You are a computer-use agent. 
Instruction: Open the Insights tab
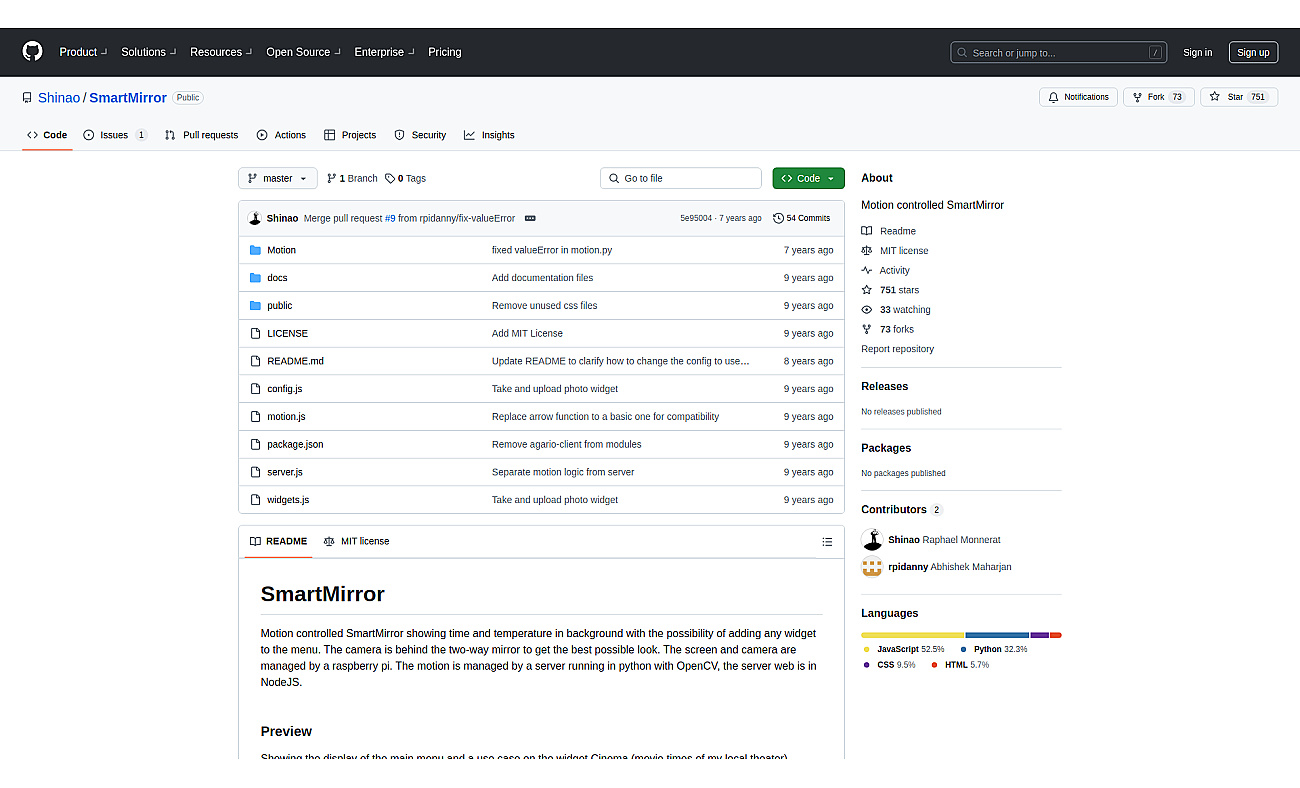click(x=489, y=135)
